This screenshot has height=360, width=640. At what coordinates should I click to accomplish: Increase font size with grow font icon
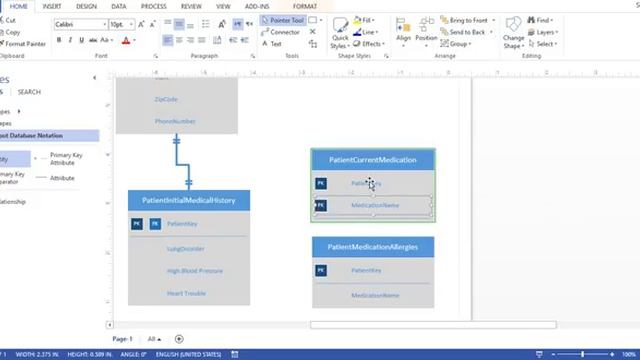(141, 24)
